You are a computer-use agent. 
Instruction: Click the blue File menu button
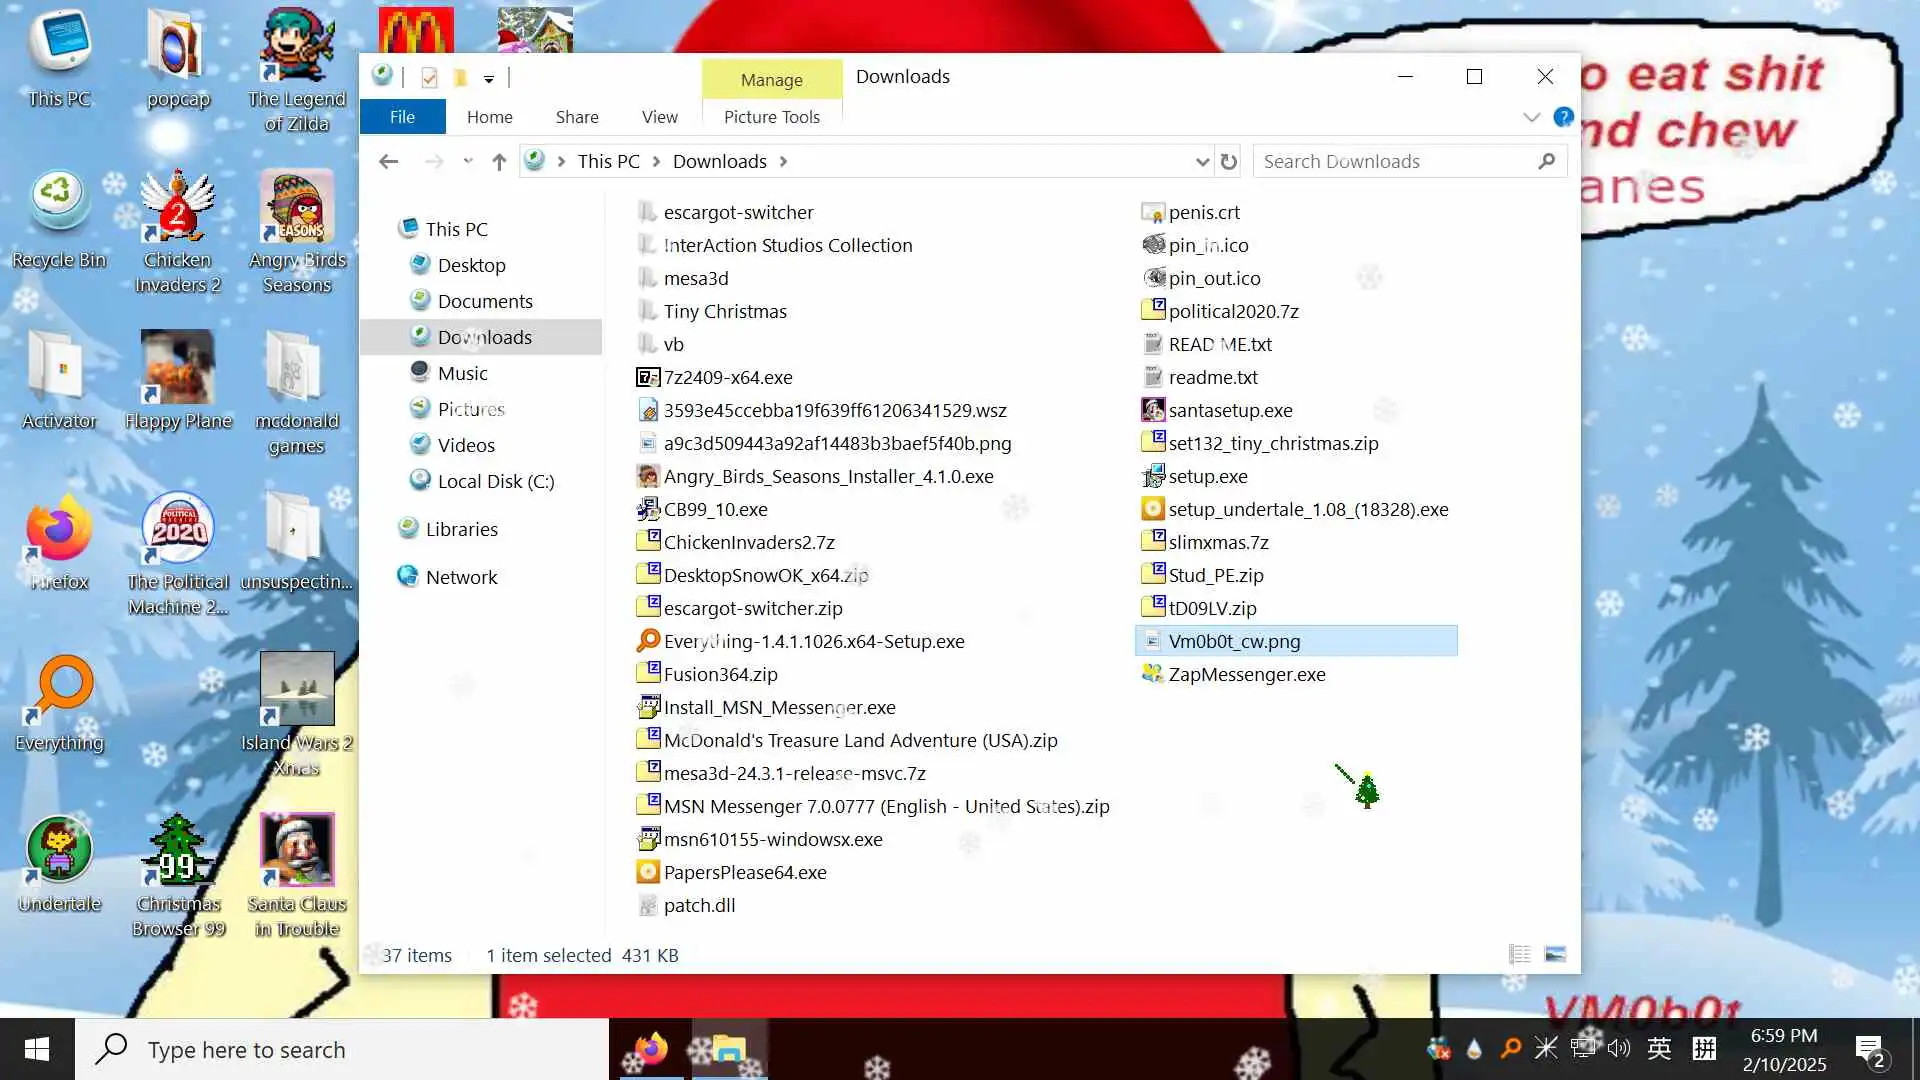pyautogui.click(x=402, y=117)
